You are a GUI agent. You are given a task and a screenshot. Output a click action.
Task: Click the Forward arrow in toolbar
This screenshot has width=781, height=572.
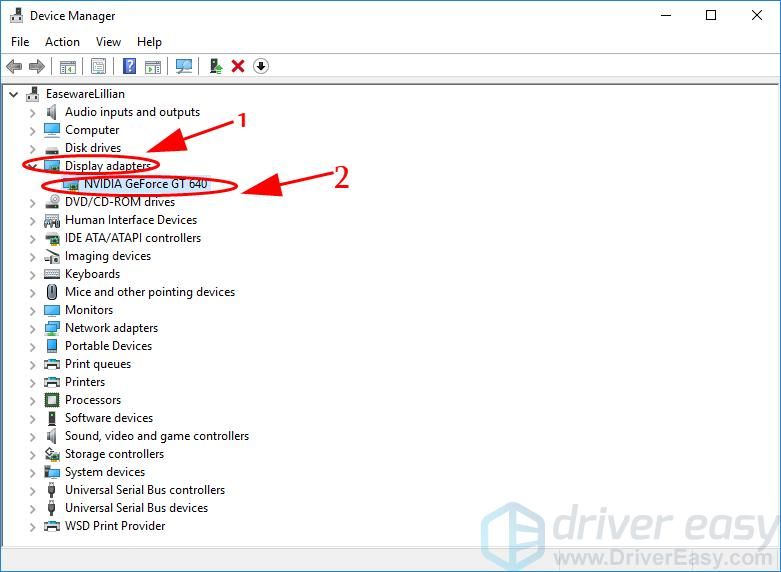click(x=37, y=67)
